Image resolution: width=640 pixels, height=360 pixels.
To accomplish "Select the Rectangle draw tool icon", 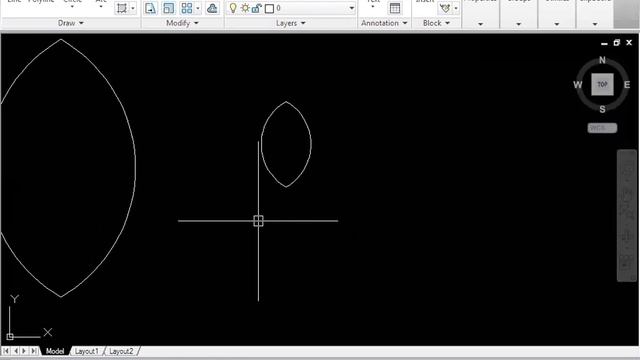I will [122, 8].
